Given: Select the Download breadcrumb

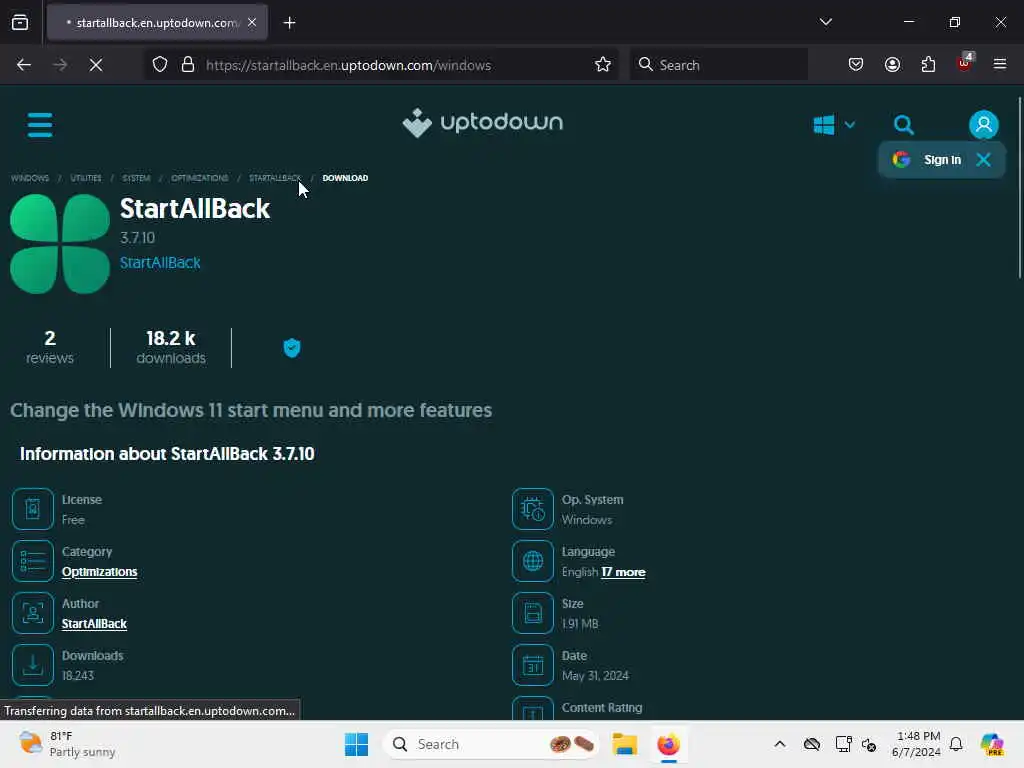Looking at the screenshot, I should (x=345, y=178).
